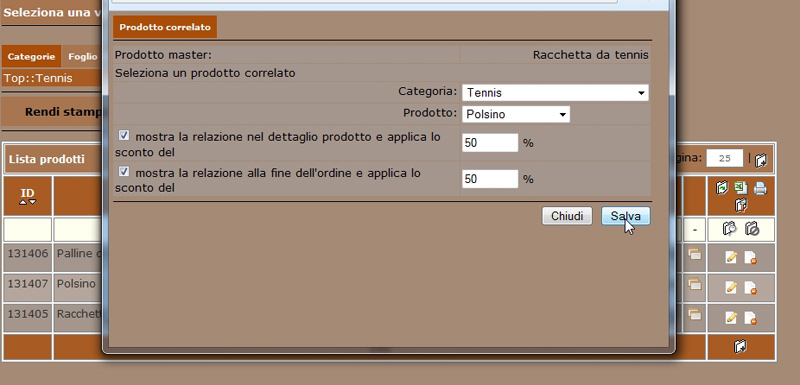
Task: Export the list with the Excel icon
Action: click(741, 188)
